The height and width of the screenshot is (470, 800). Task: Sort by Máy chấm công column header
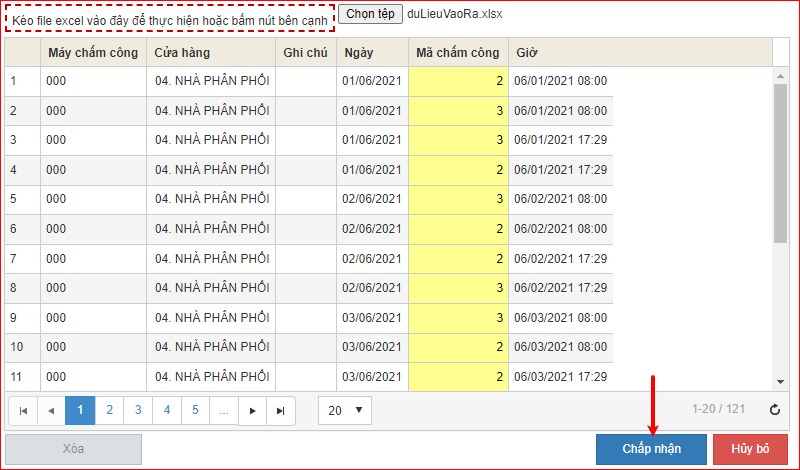93,53
